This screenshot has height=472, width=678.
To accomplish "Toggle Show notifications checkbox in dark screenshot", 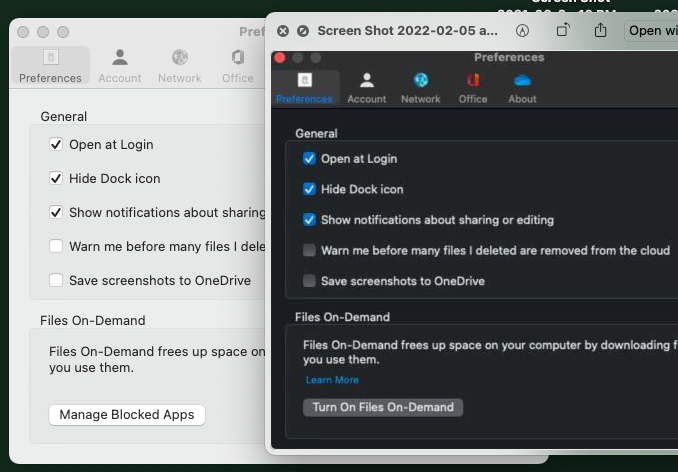I will (309, 220).
